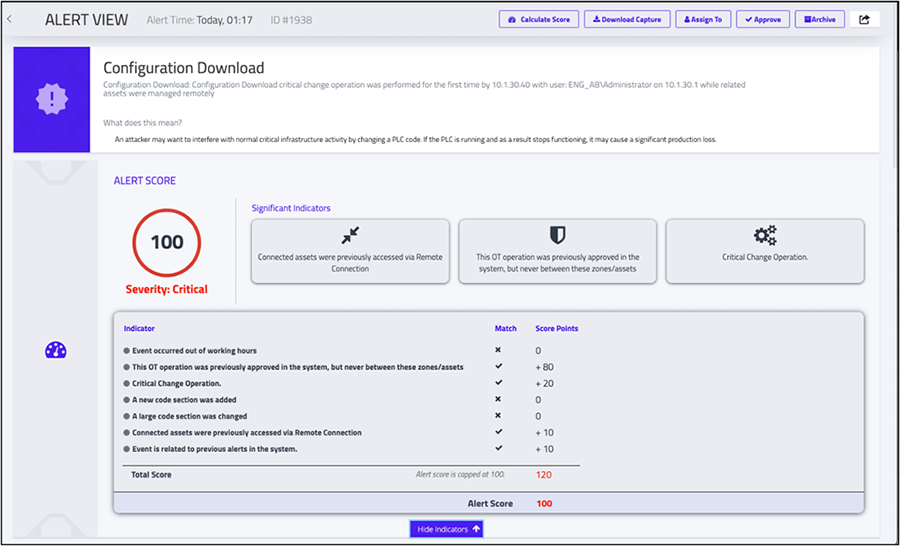Click the score circle showing 100

point(166,242)
